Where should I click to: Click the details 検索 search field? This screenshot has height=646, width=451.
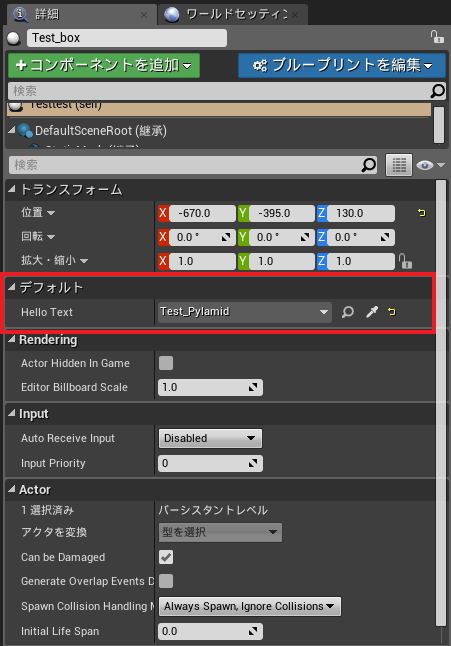[193, 165]
